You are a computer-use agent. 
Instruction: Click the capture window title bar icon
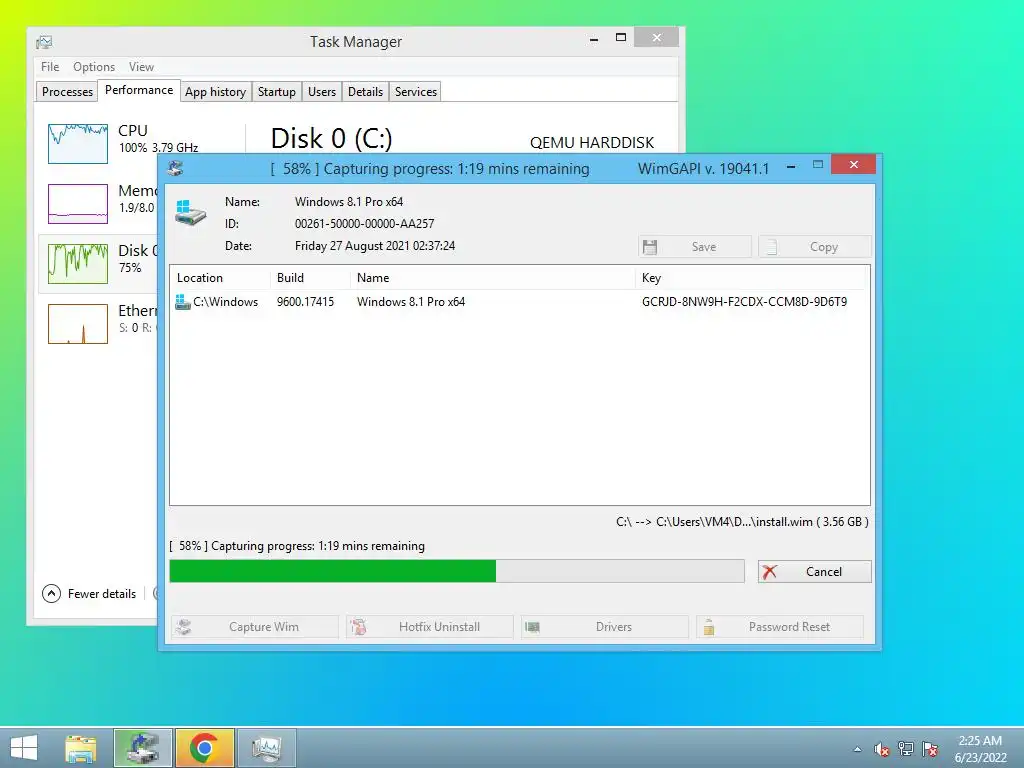point(175,168)
